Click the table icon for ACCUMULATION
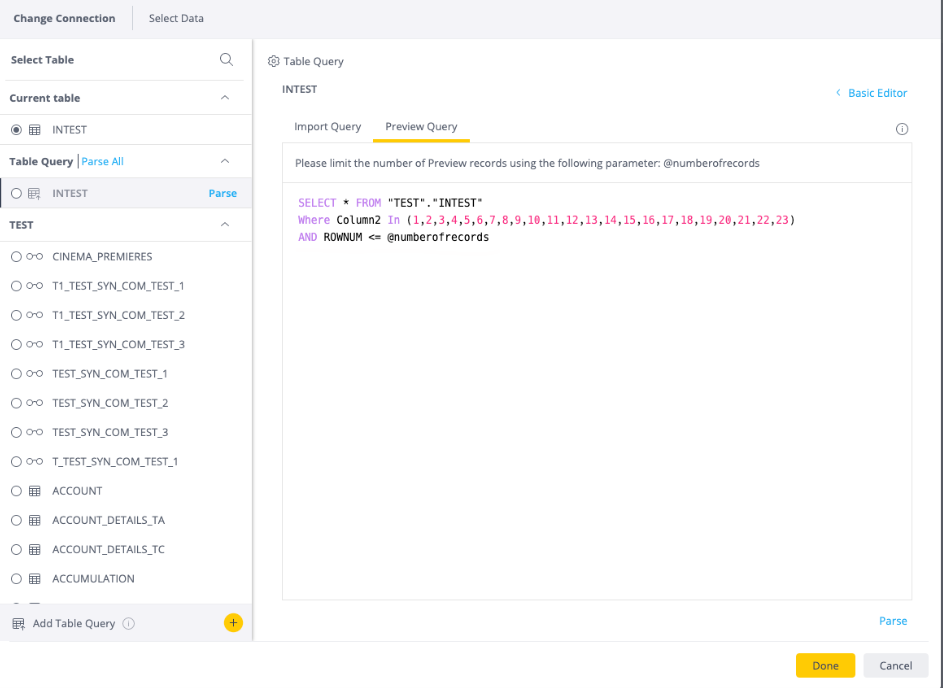Viewport: 943px width, 688px height. tap(35, 579)
